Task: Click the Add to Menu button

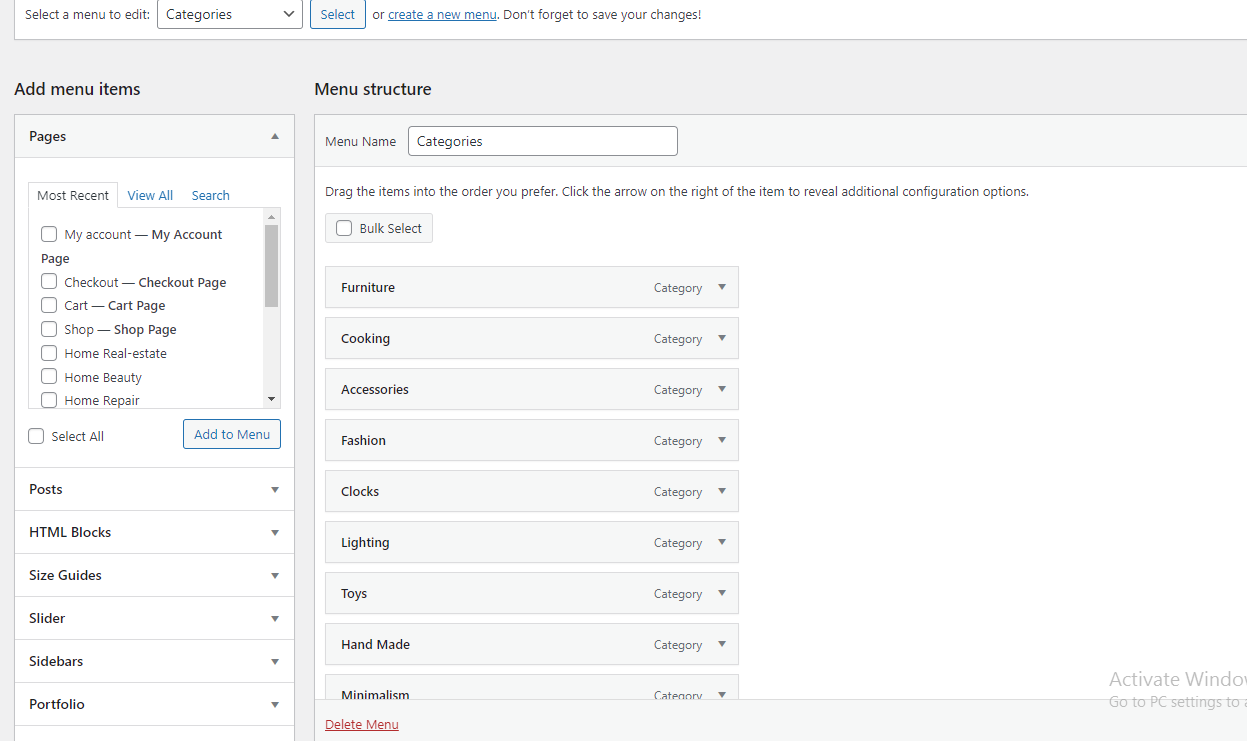Action: coord(232,434)
